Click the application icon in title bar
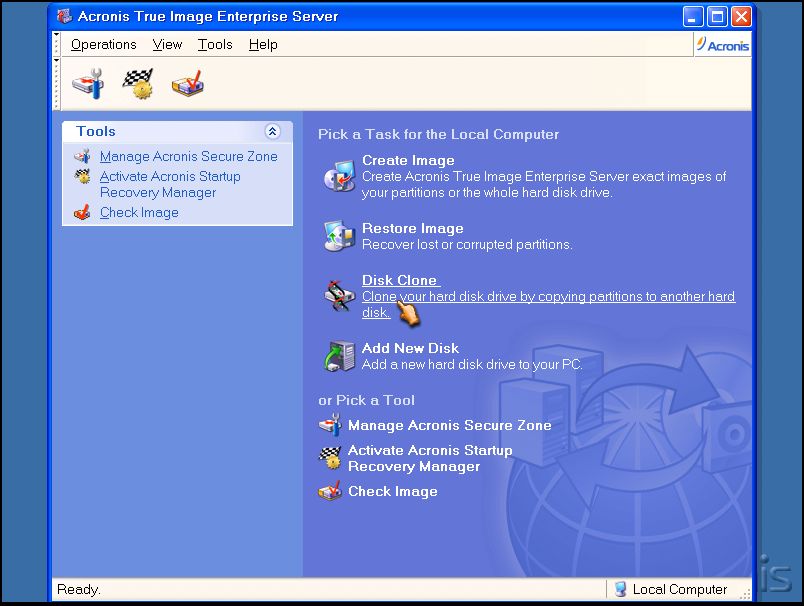This screenshot has height=606, width=804. click(64, 16)
